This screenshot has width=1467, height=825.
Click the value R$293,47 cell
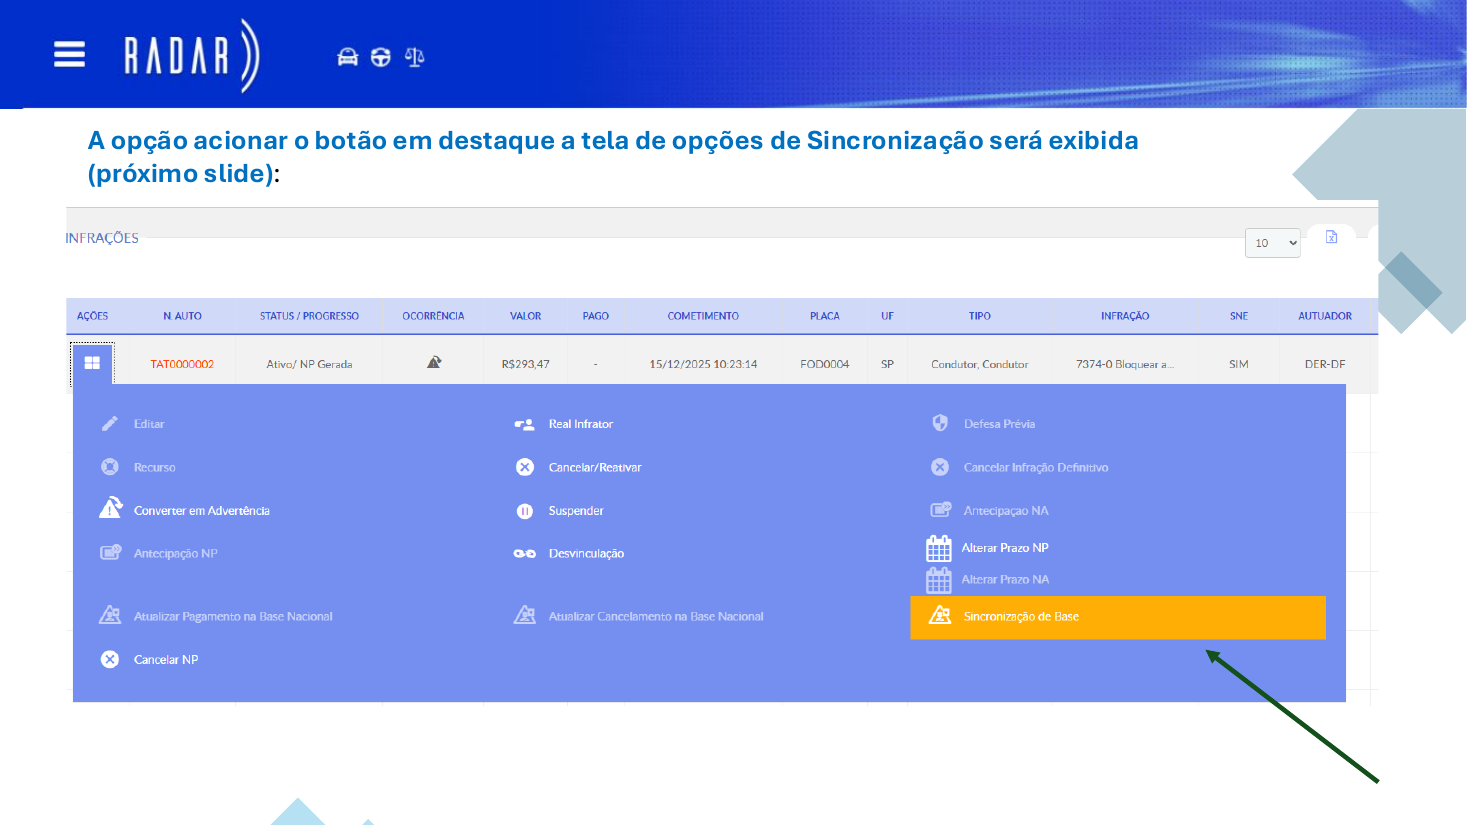click(x=526, y=364)
